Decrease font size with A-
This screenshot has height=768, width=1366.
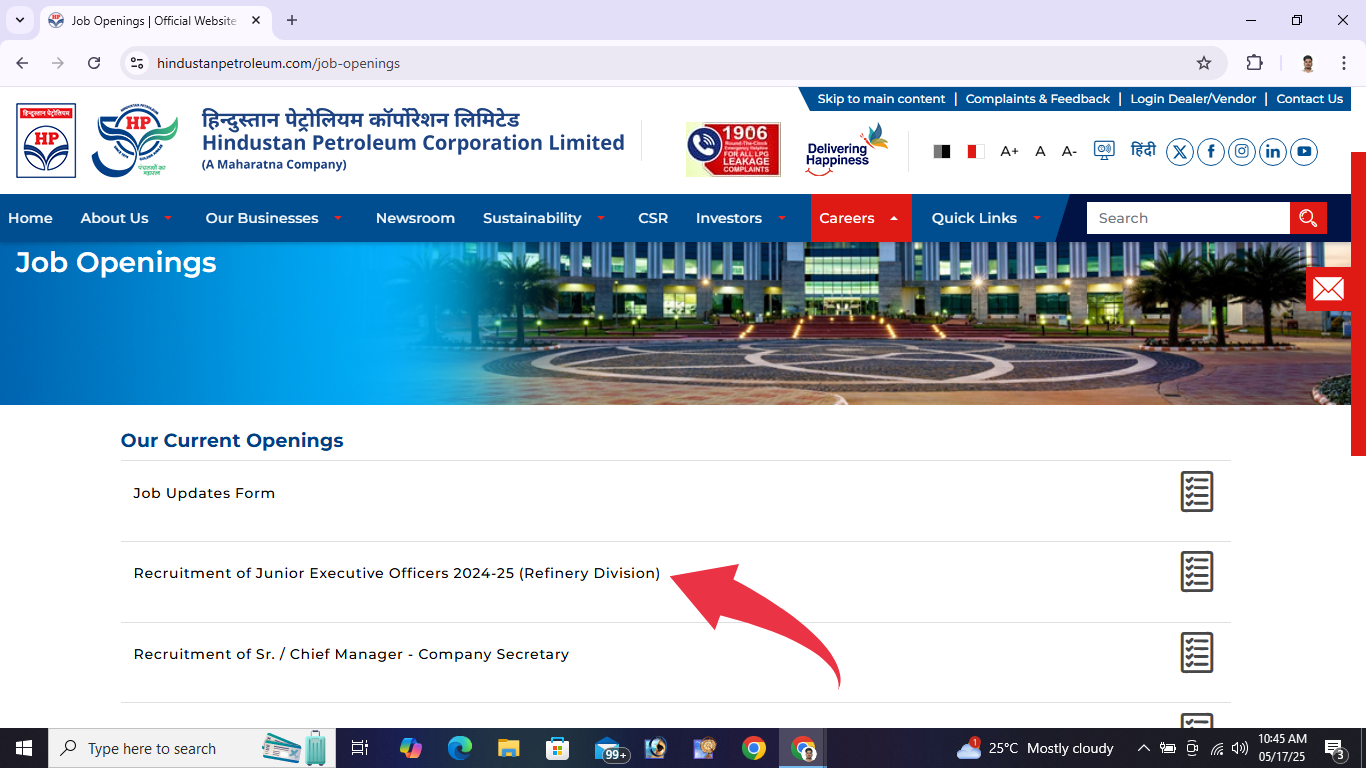tap(1069, 151)
